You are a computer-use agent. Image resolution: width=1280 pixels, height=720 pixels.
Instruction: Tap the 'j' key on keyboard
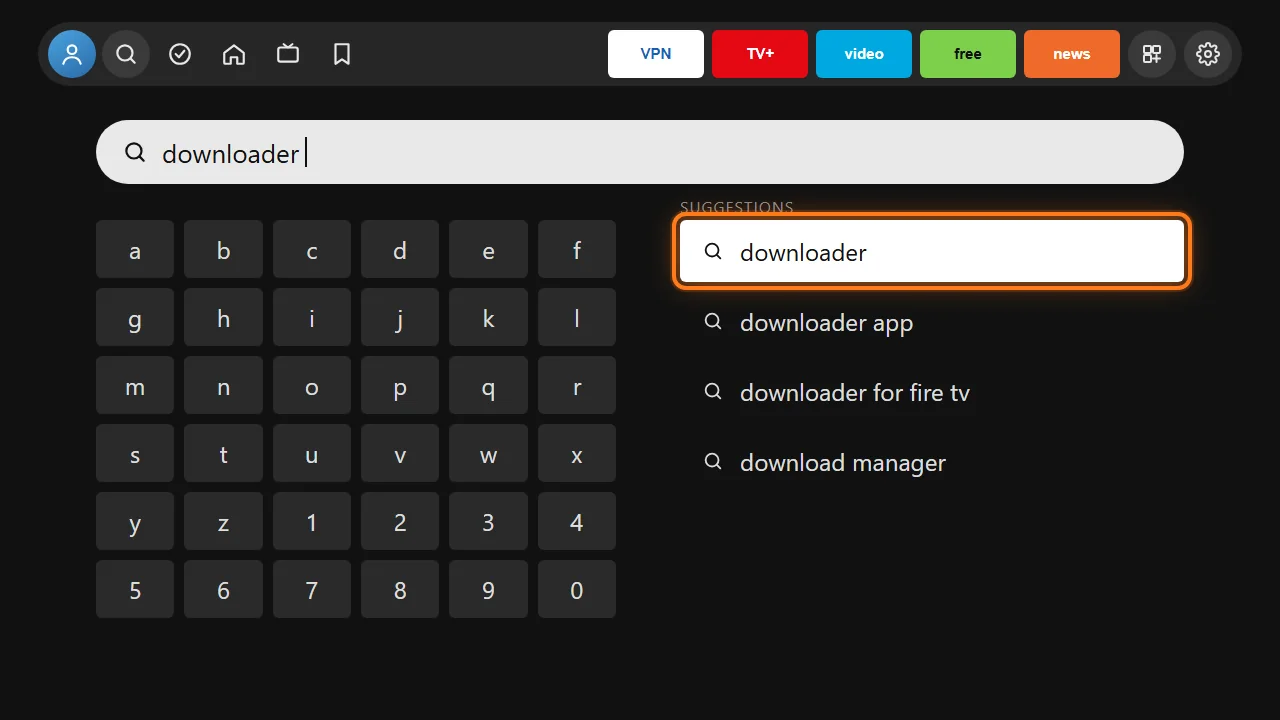pyautogui.click(x=400, y=317)
